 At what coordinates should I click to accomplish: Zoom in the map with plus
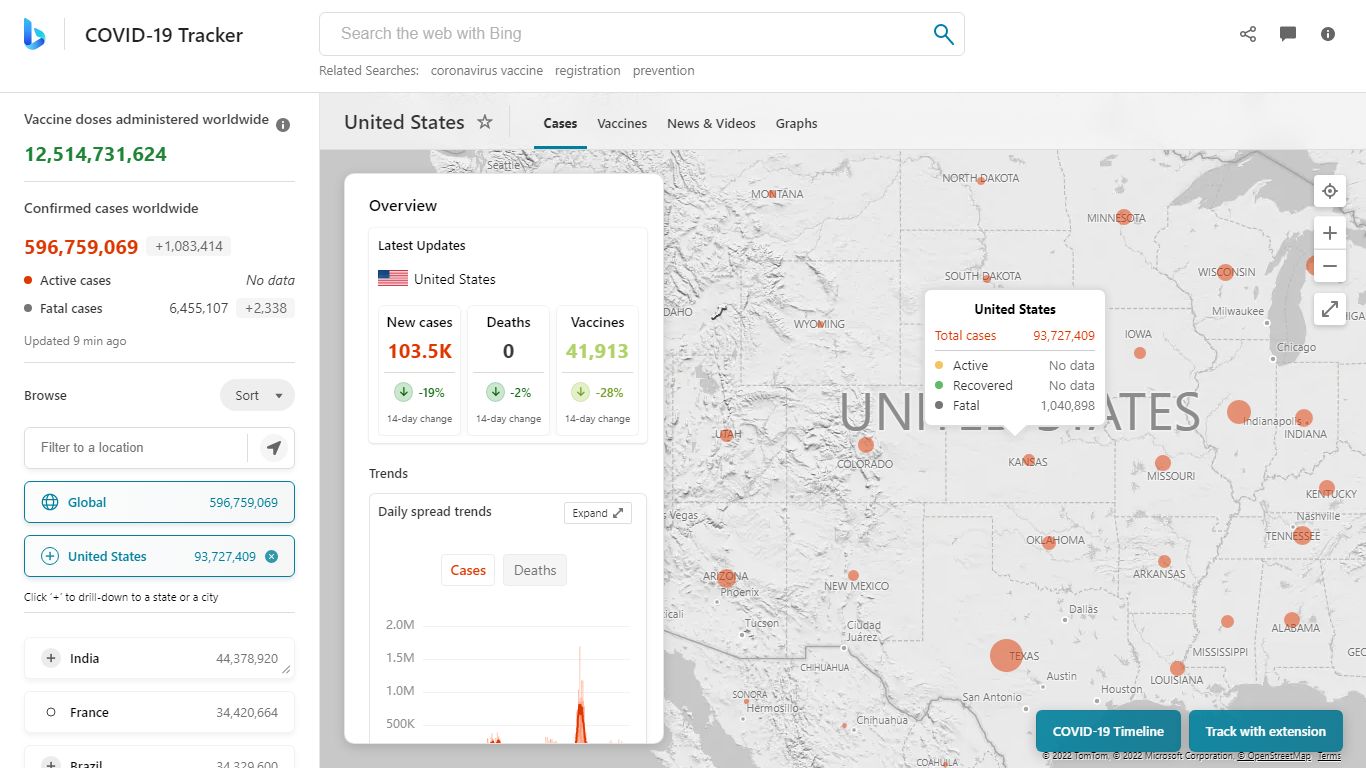click(x=1329, y=233)
